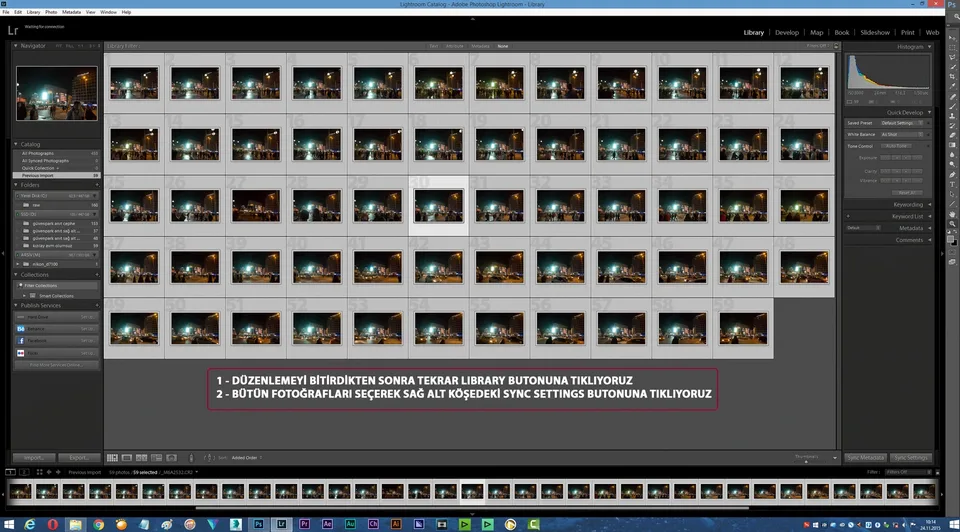960x532 pixels.
Task: Go back using filmstrip left arrow
Action: (x=49, y=472)
